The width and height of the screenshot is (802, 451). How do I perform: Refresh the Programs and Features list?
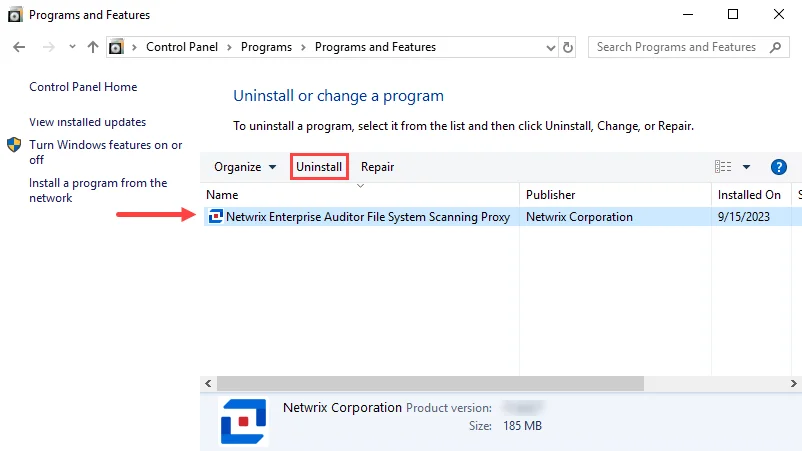[568, 48]
